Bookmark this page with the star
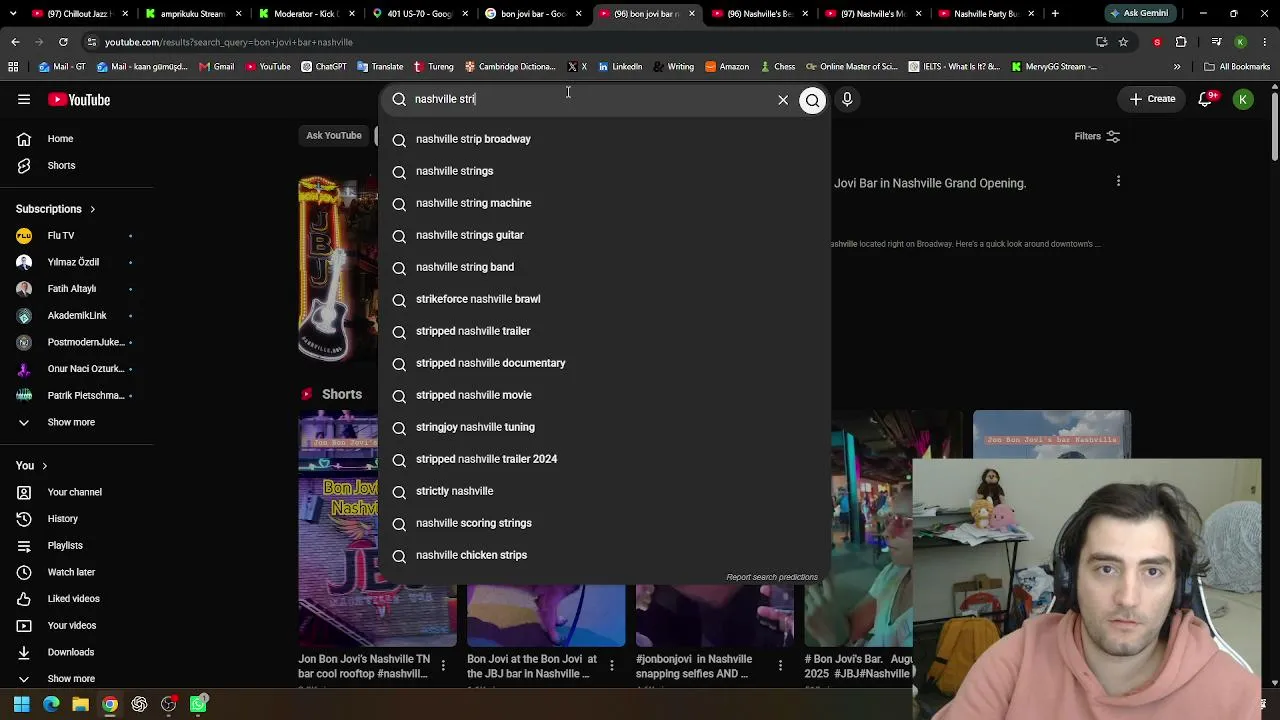This screenshot has height=720, width=1280. (x=1123, y=42)
